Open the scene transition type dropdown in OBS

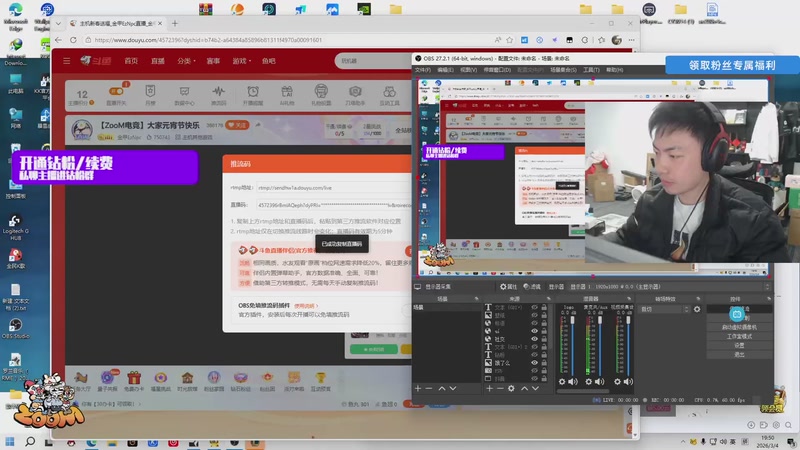[665, 309]
